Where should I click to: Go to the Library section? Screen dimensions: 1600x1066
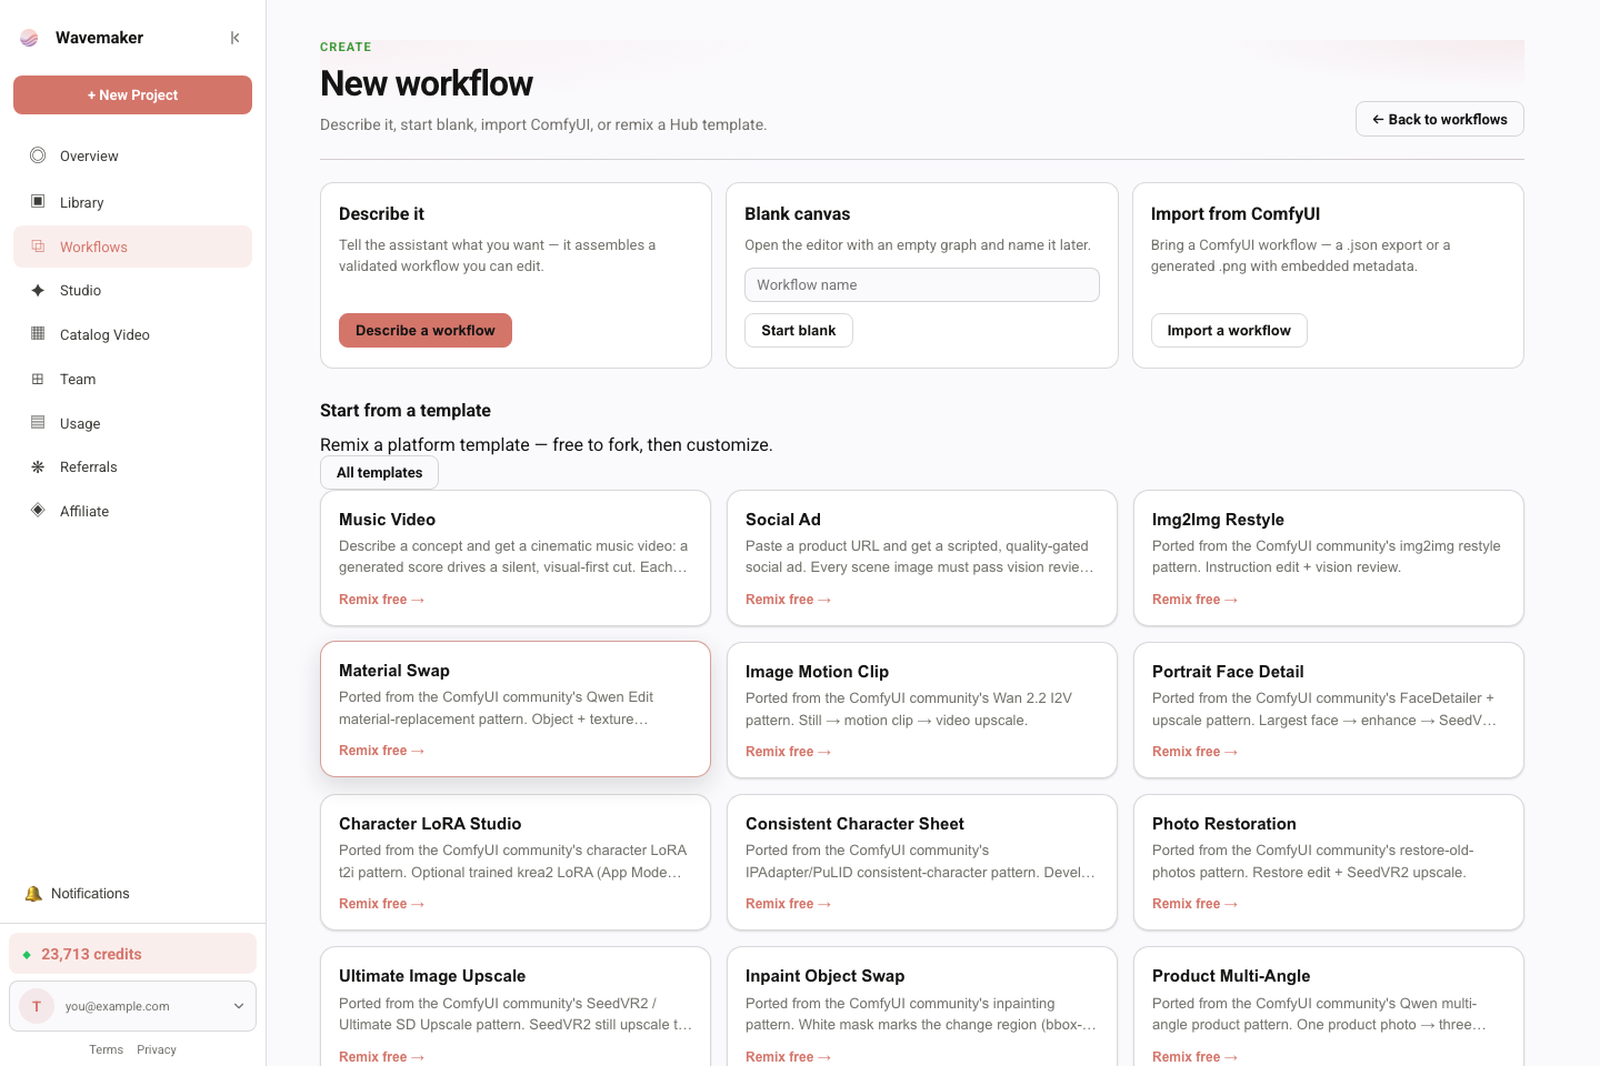coord(132,202)
